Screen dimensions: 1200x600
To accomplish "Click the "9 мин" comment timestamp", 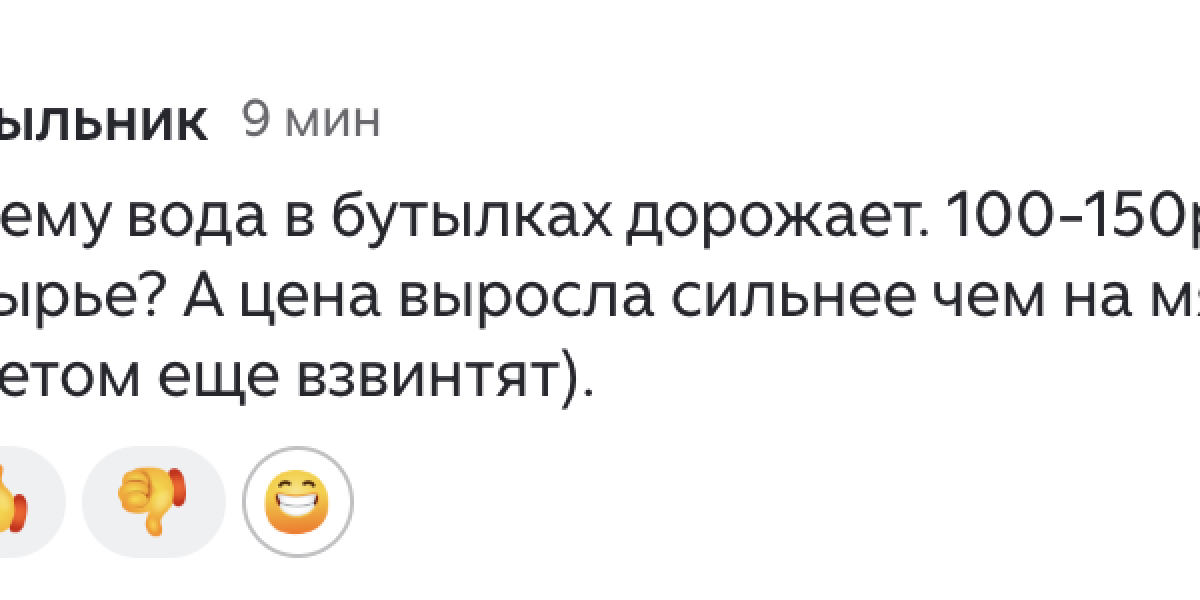I will pos(311,122).
